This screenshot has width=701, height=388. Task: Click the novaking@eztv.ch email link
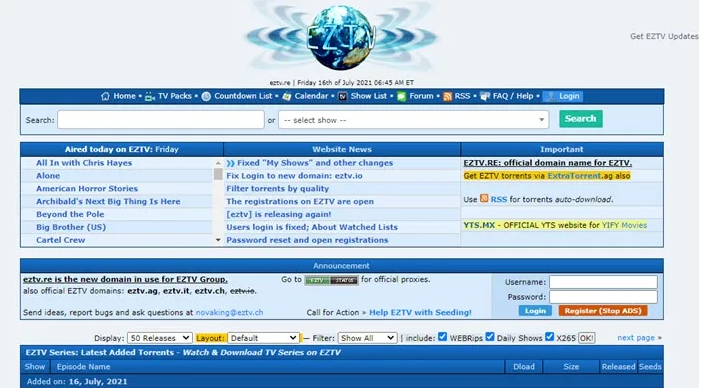pos(229,312)
